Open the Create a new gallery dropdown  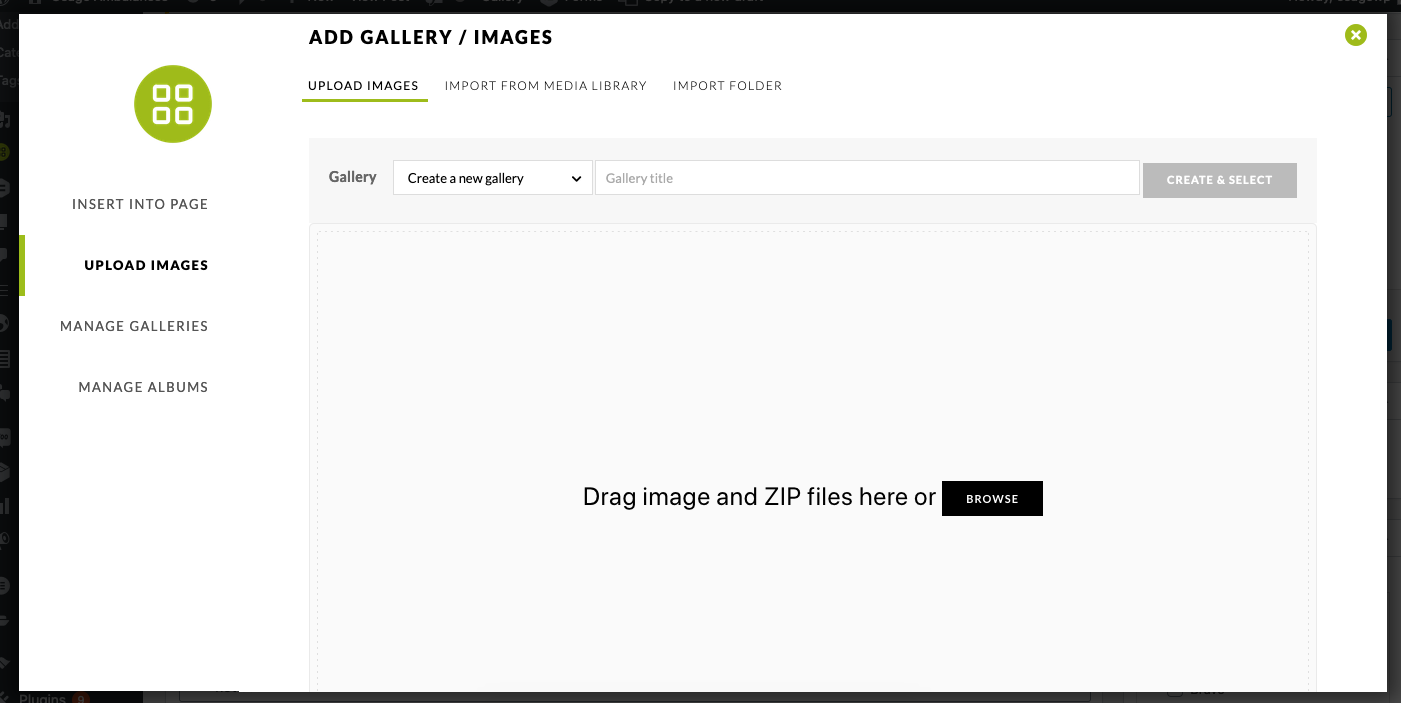point(493,178)
